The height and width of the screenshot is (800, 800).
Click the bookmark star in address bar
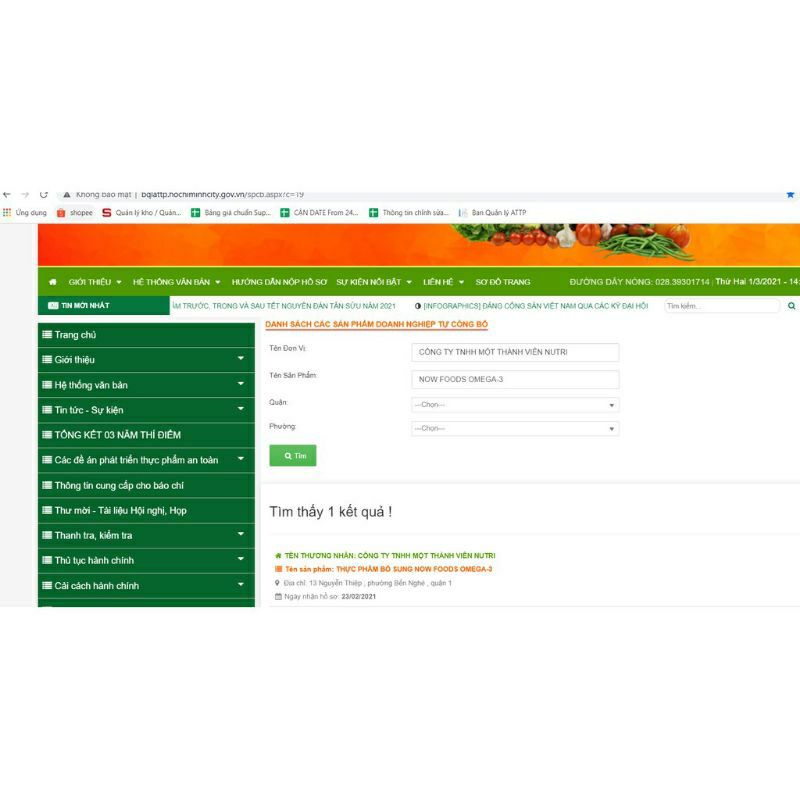[x=790, y=194]
